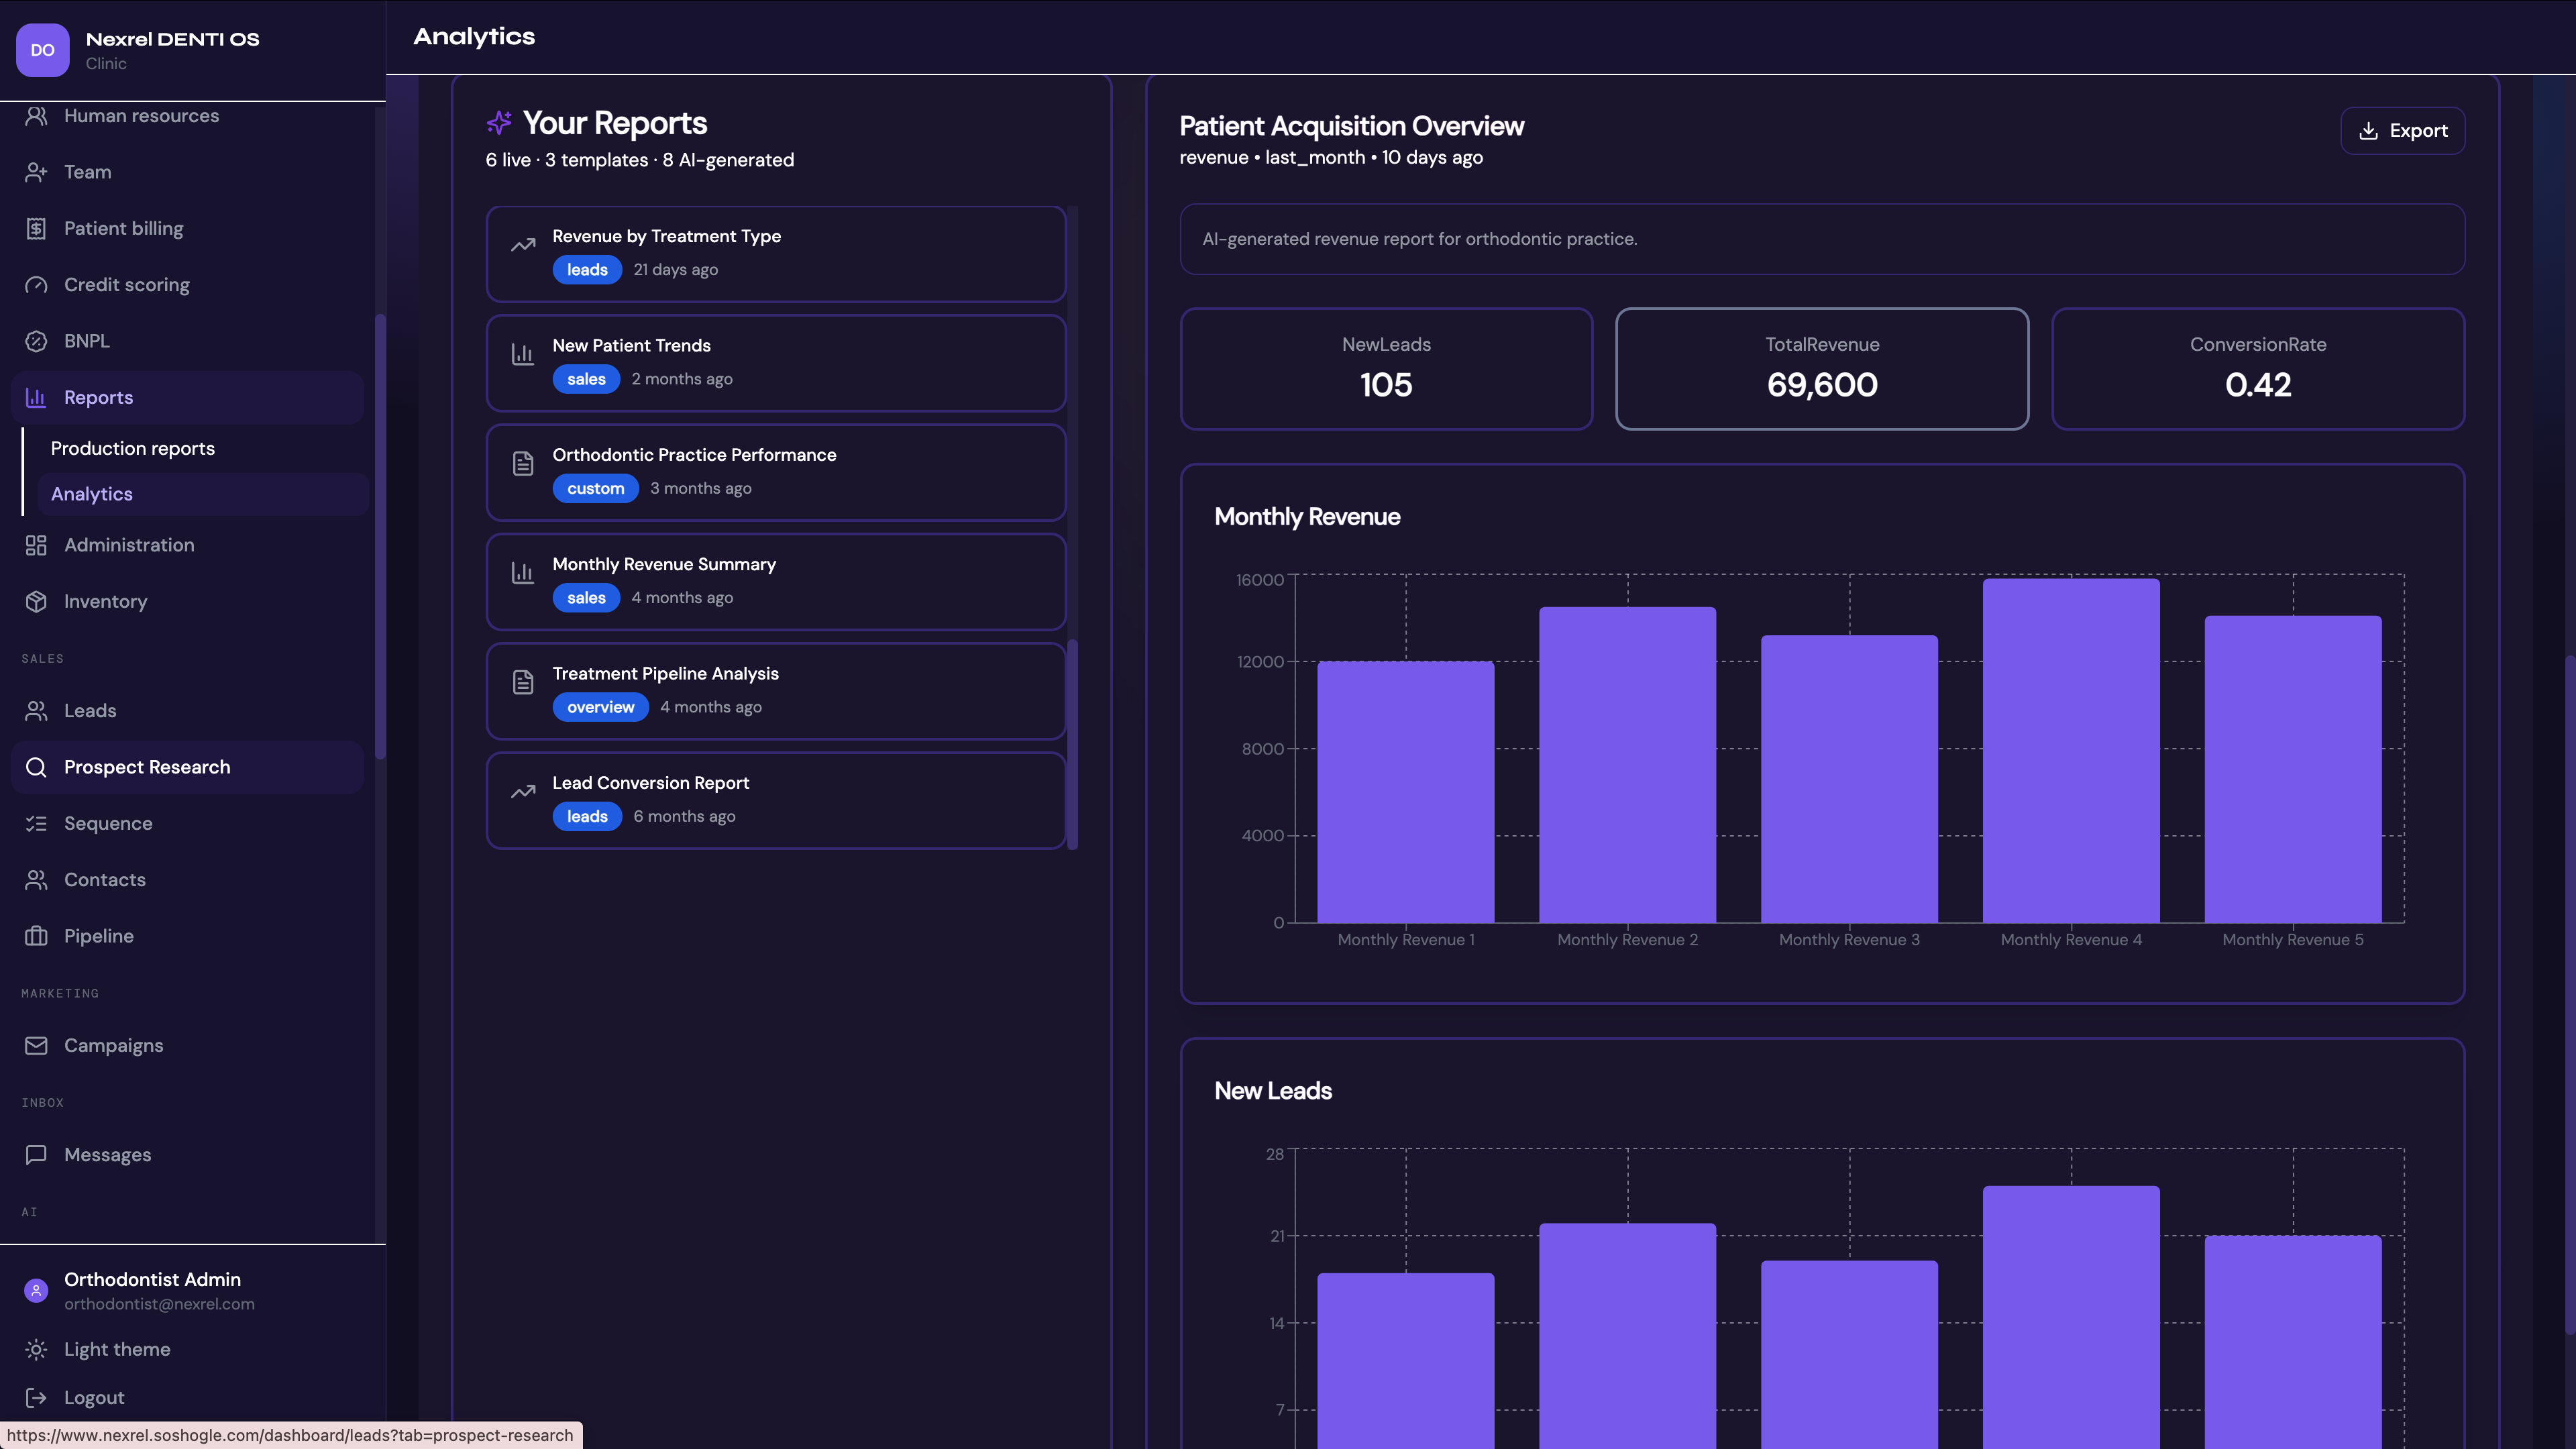The image size is (2576, 1449).
Task: Click the Campaigns envelope icon
Action: pyautogui.click(x=36, y=1045)
